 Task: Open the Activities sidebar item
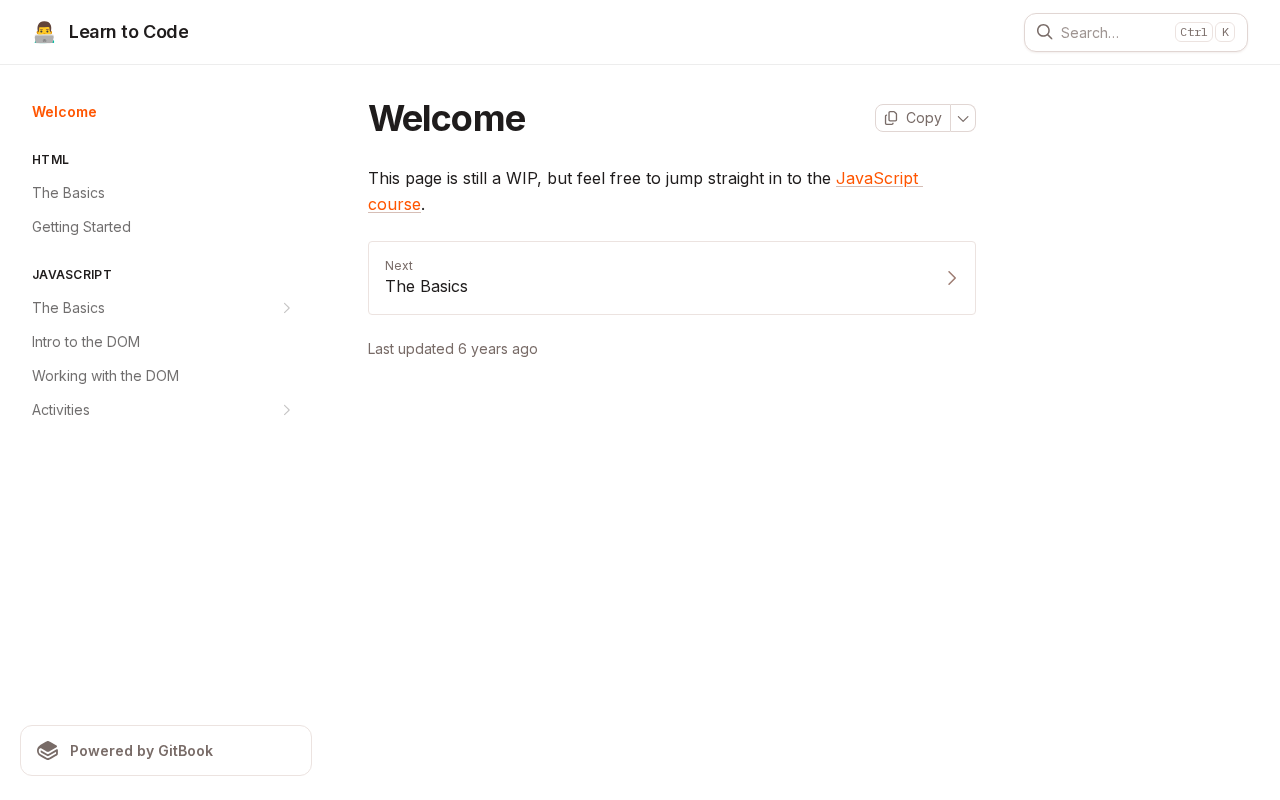point(61,410)
